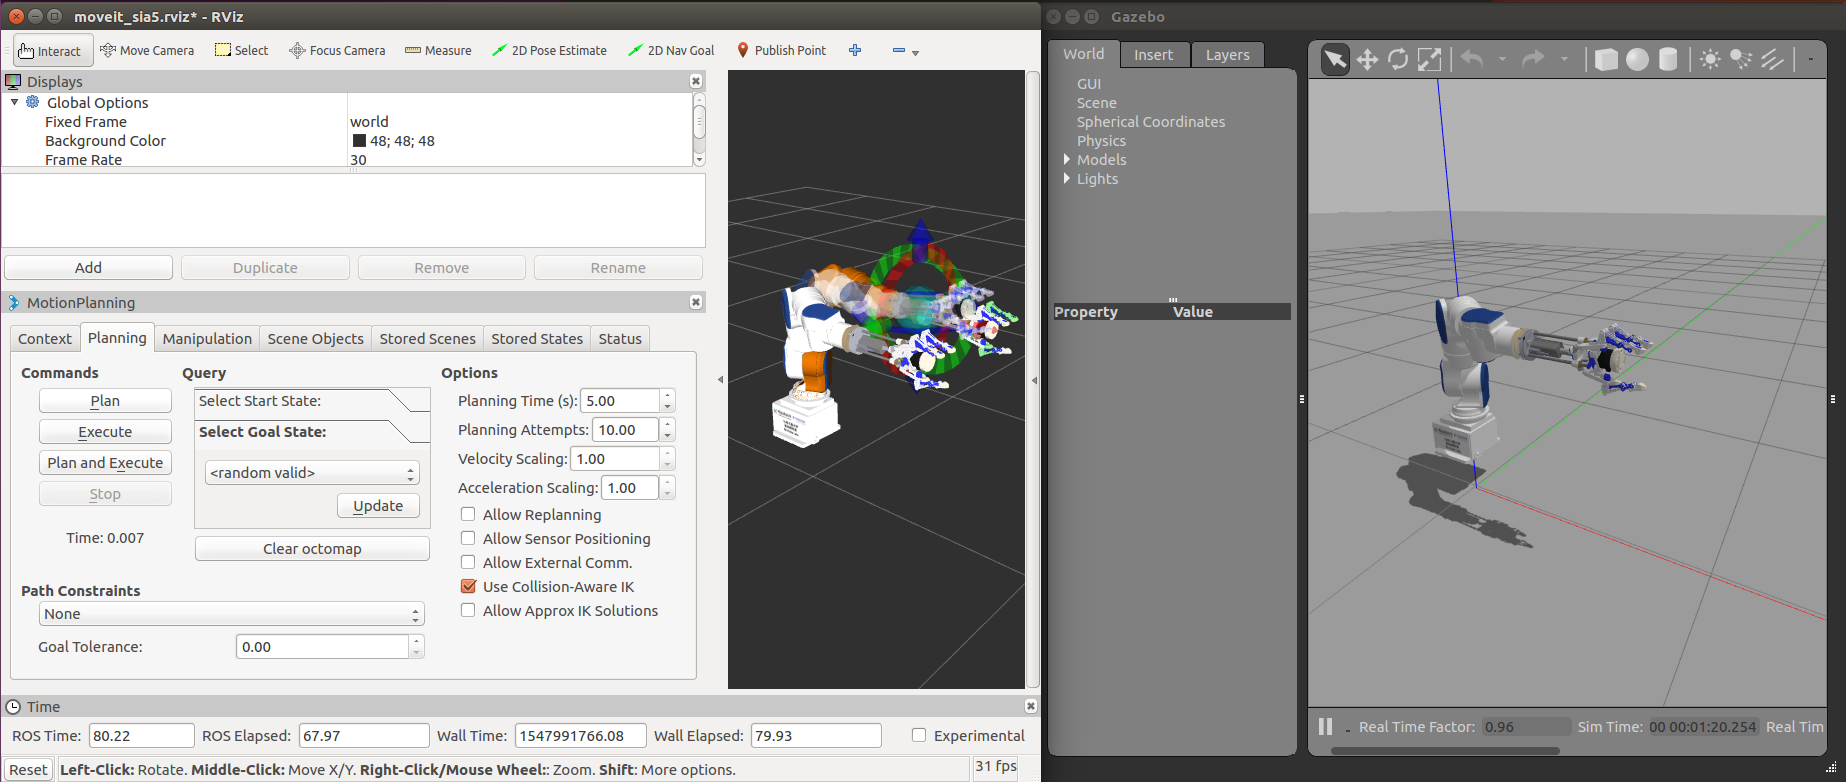Click the Velocity Scaling input field
The width and height of the screenshot is (1846, 782).
click(x=615, y=459)
